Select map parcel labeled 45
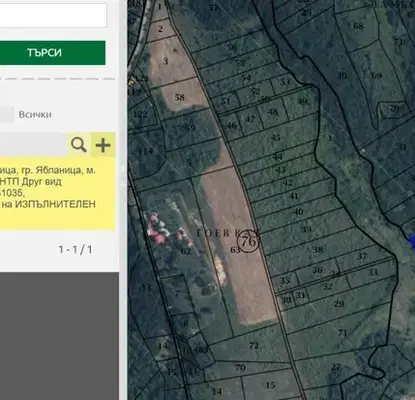 tap(276, 137)
